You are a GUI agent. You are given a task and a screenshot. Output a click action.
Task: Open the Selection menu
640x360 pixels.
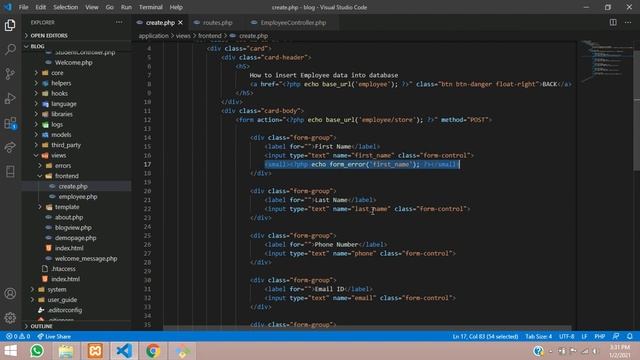click(65, 7)
